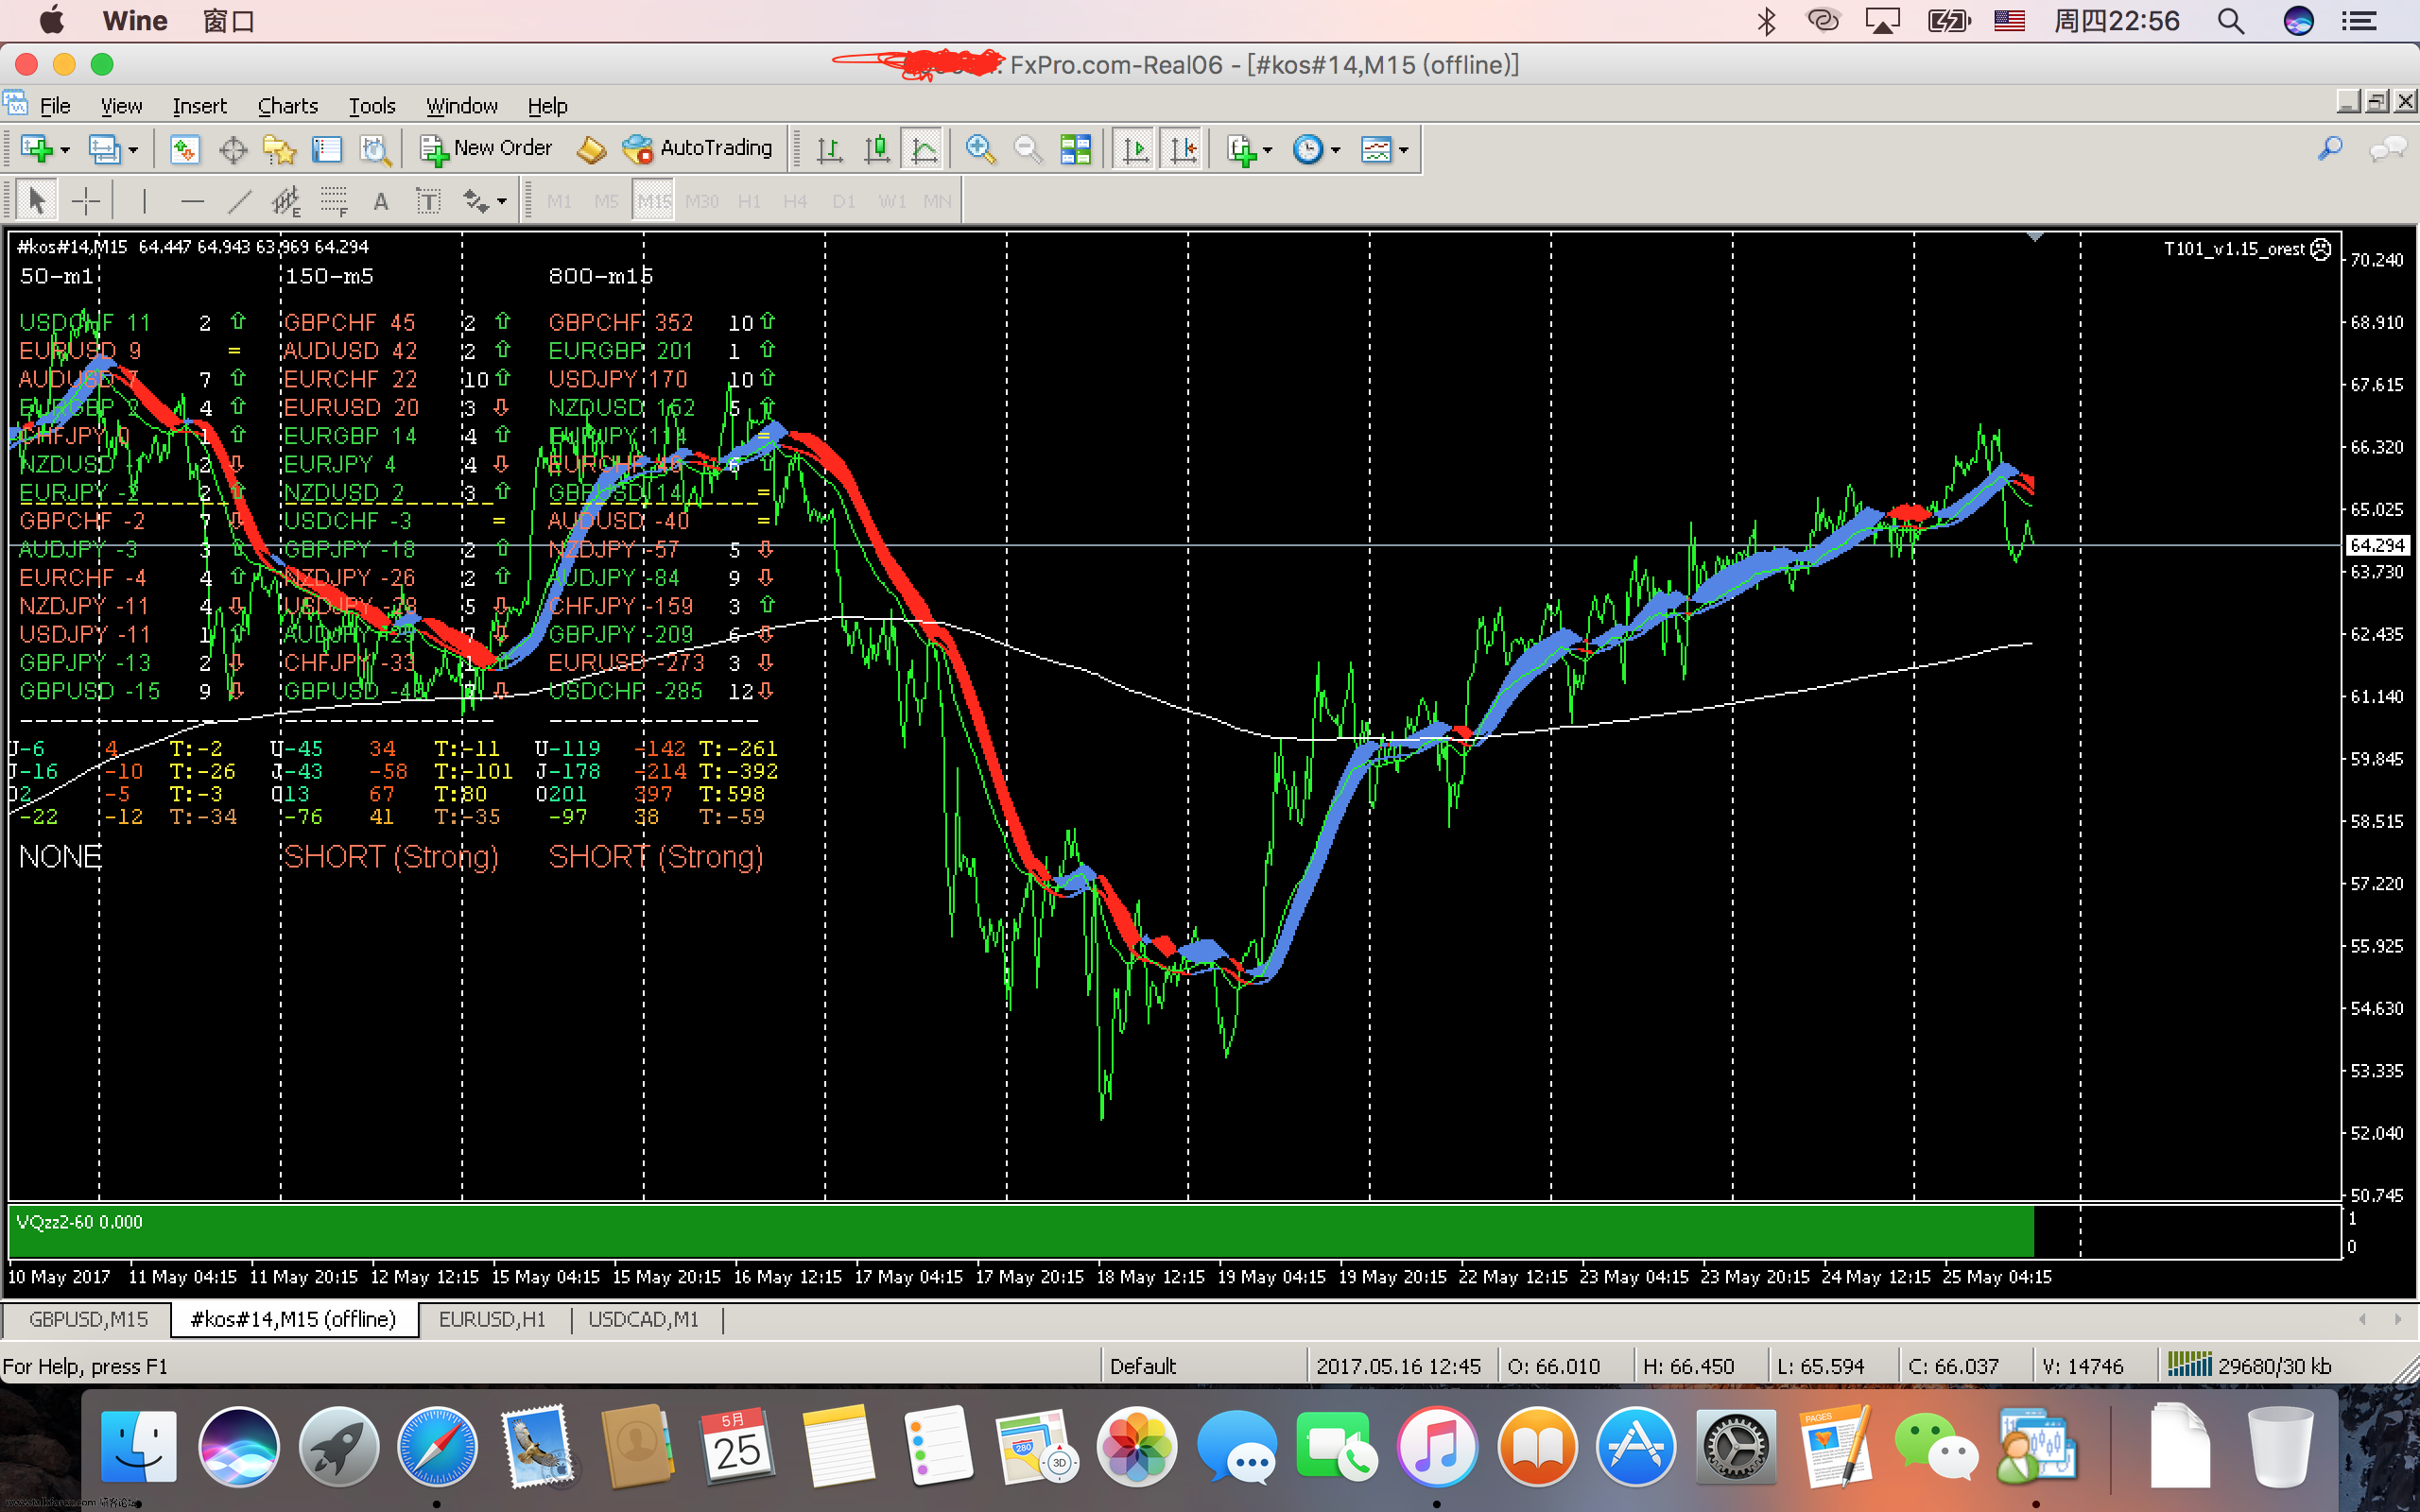This screenshot has height=1512, width=2420.
Task: Select the MN timeframe button
Action: 937,201
